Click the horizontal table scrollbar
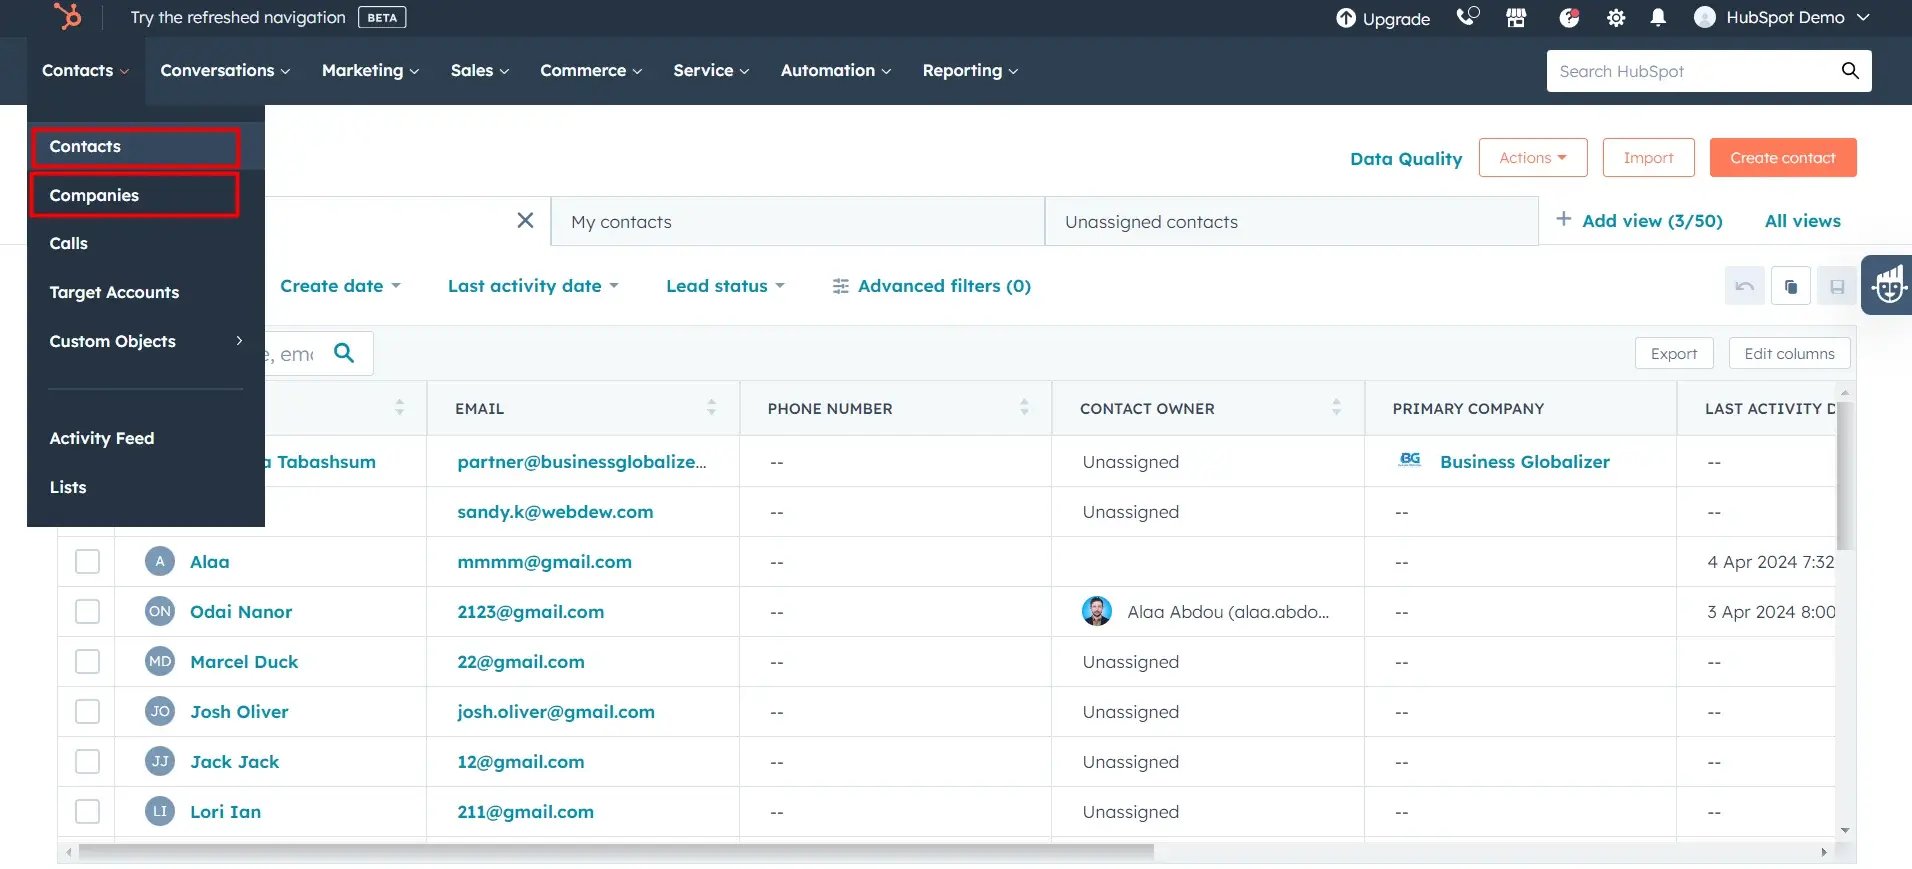Screen dimensions: 1912x869 click(616, 852)
